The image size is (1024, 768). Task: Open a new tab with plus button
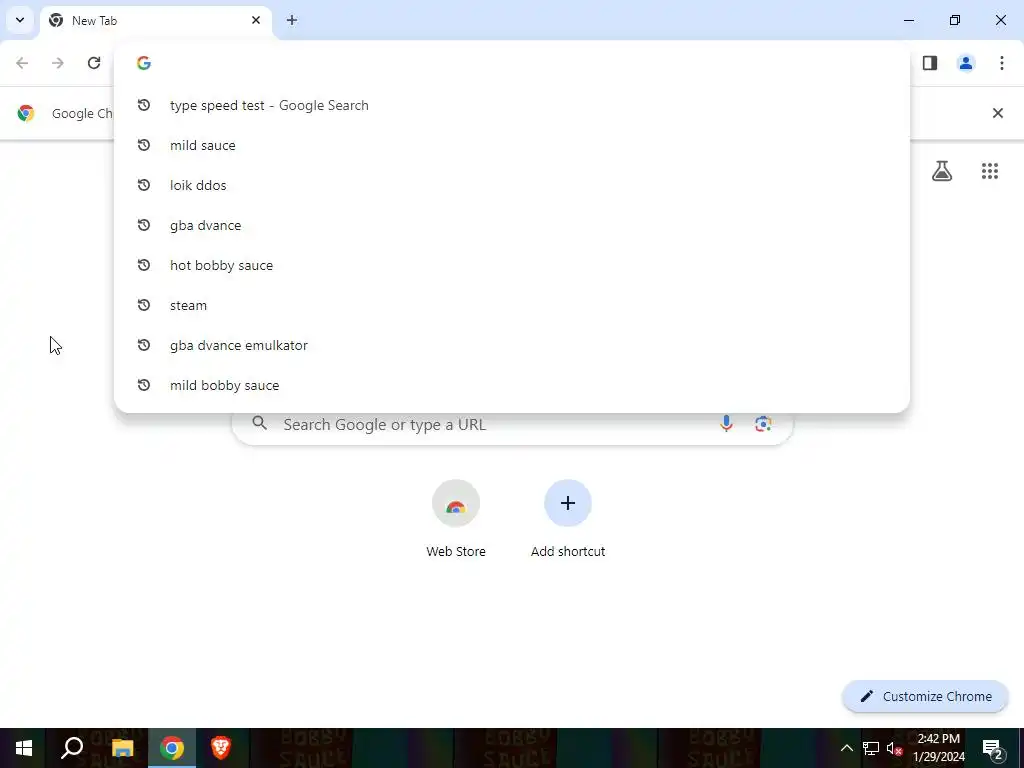(292, 20)
